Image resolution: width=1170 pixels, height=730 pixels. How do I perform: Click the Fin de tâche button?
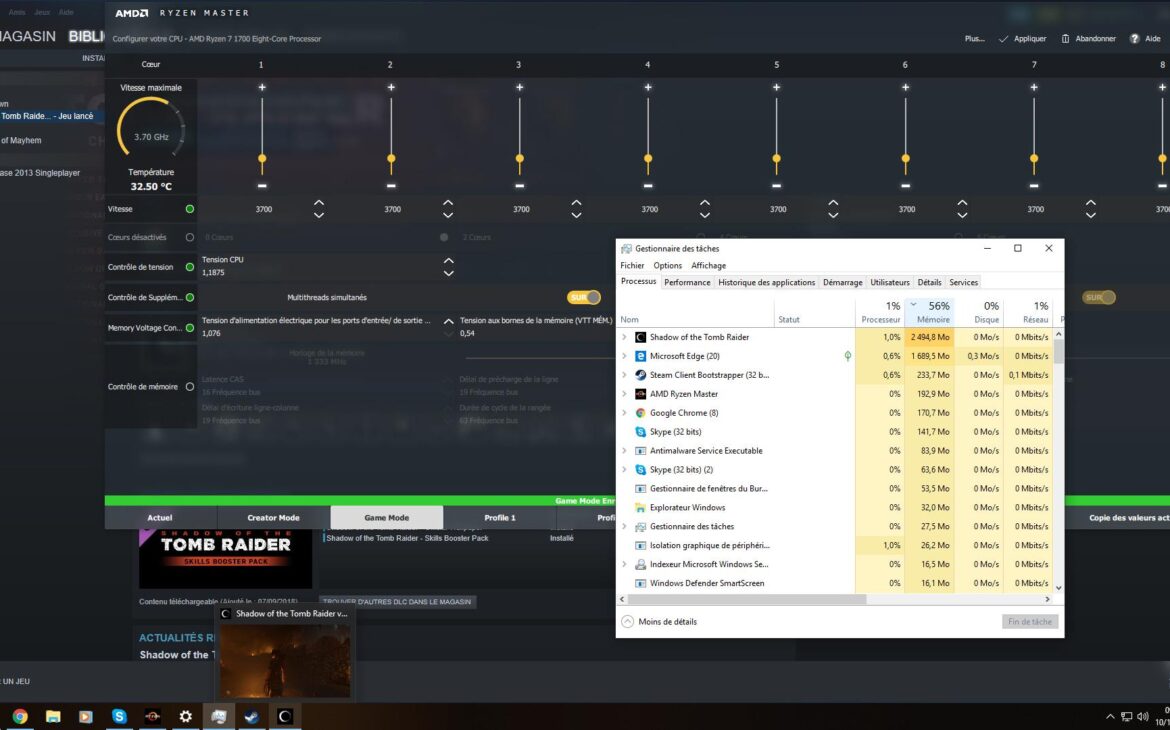click(1029, 621)
